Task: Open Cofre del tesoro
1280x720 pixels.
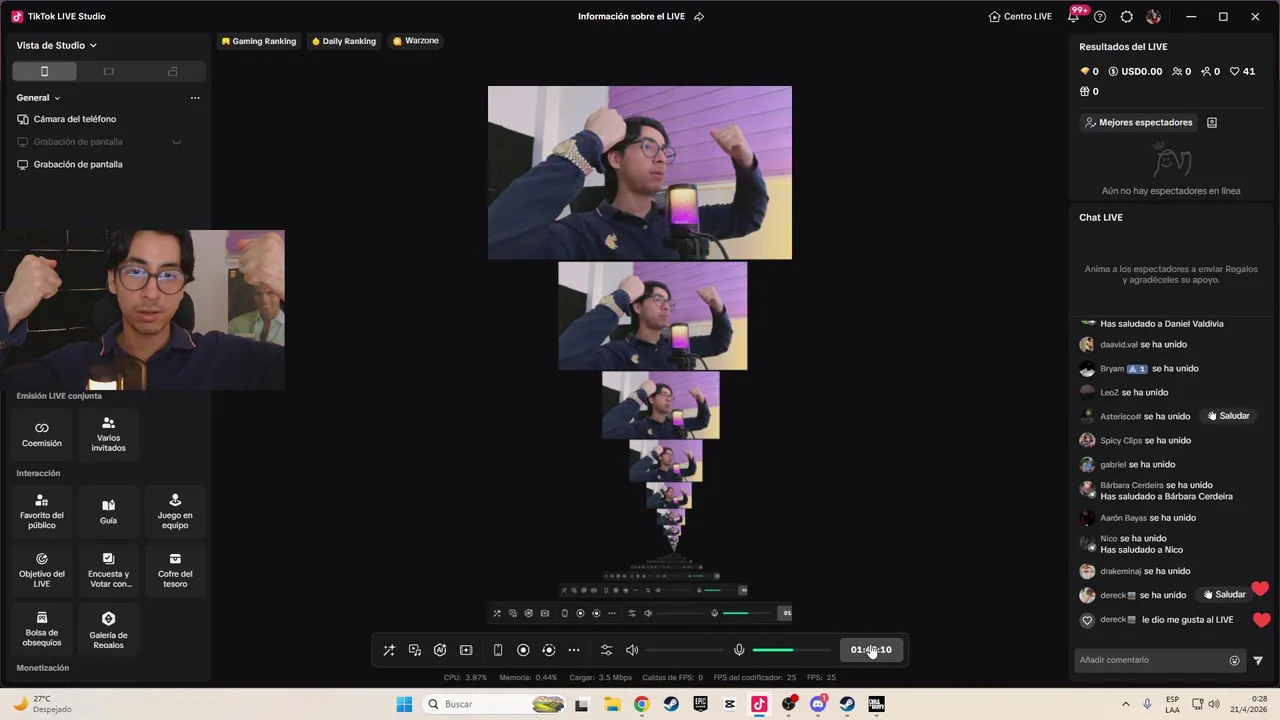Action: 175,570
